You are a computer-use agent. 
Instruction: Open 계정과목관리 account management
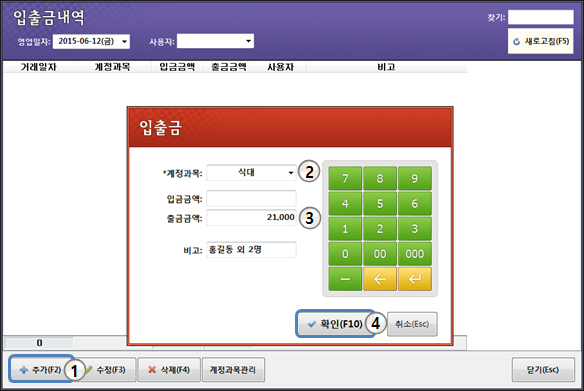[234, 369]
